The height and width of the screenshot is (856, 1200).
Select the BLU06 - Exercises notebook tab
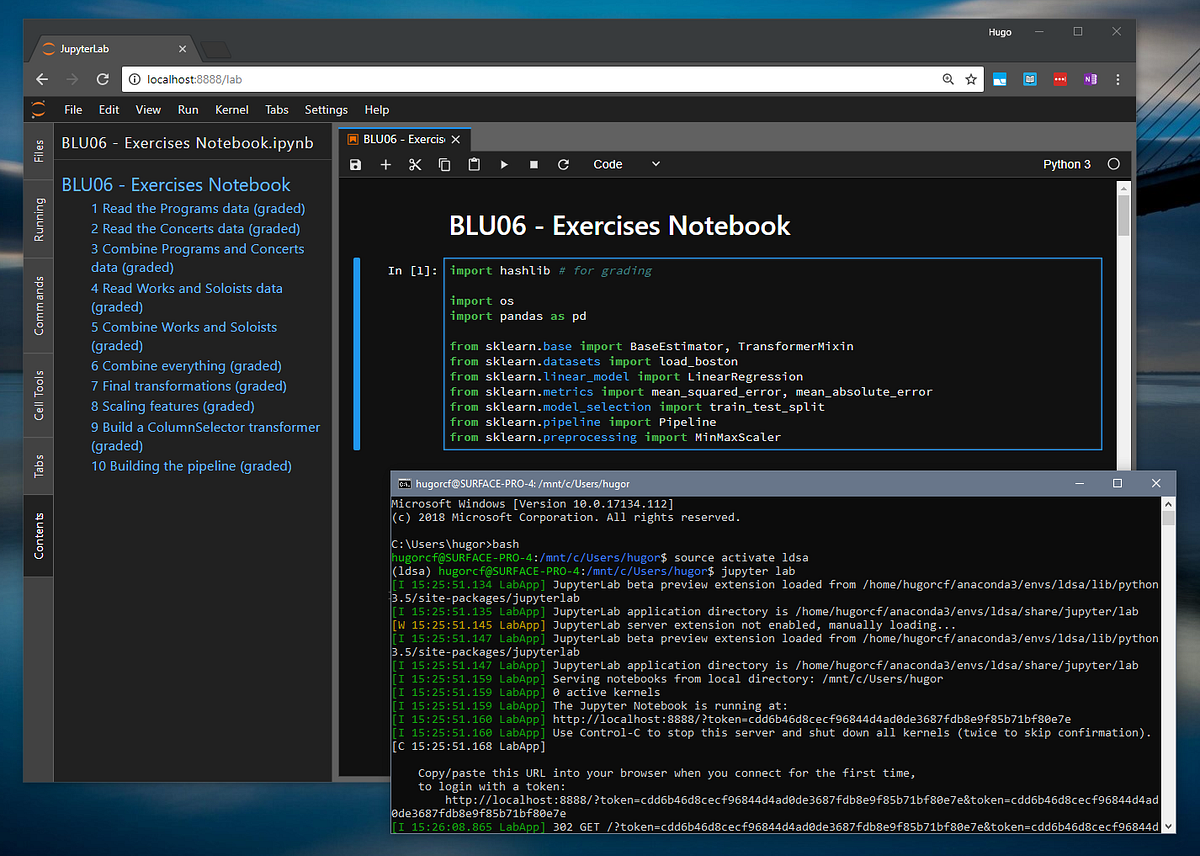pyautogui.click(x=398, y=140)
